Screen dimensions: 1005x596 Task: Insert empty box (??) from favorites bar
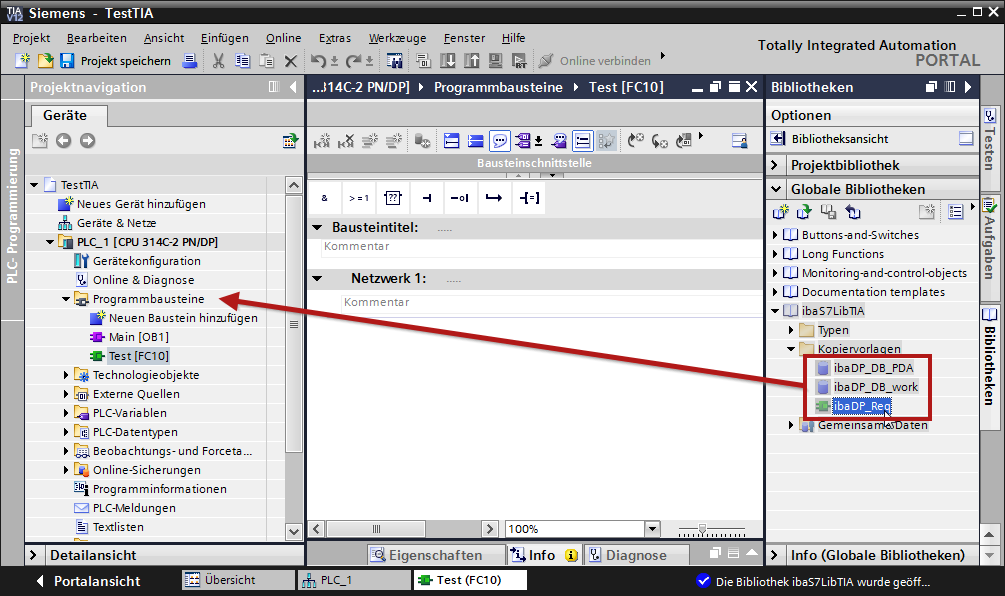(x=392, y=198)
